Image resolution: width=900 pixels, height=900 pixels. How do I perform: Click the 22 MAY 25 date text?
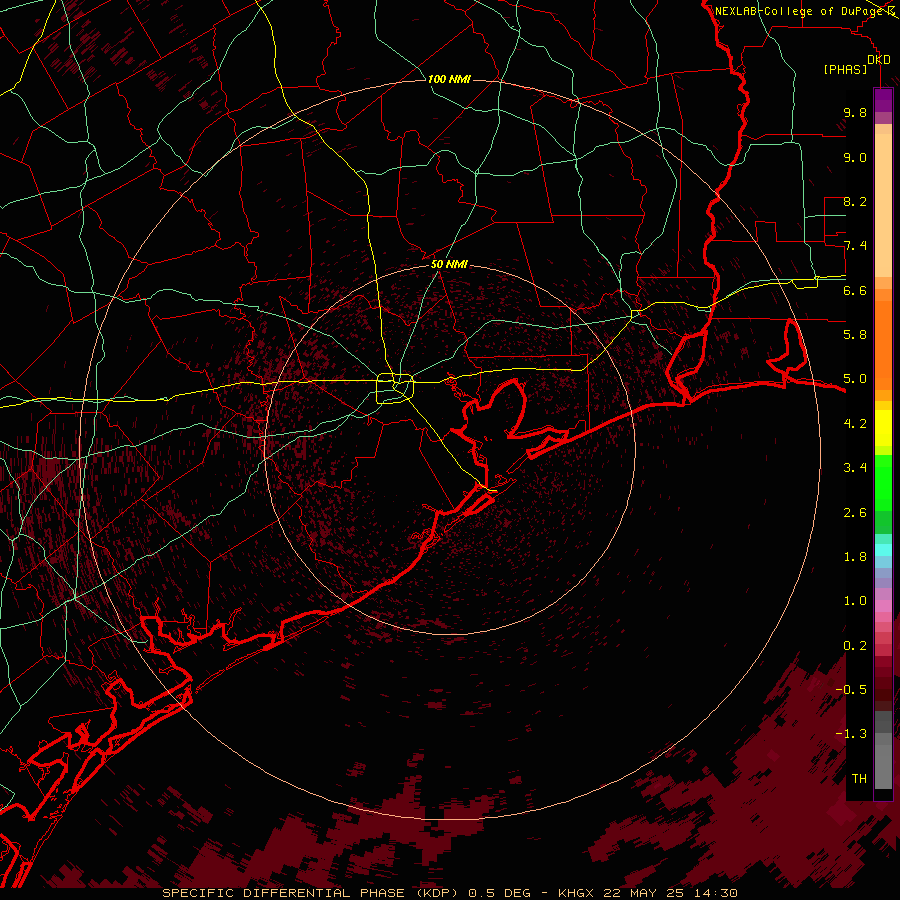[x=643, y=893]
